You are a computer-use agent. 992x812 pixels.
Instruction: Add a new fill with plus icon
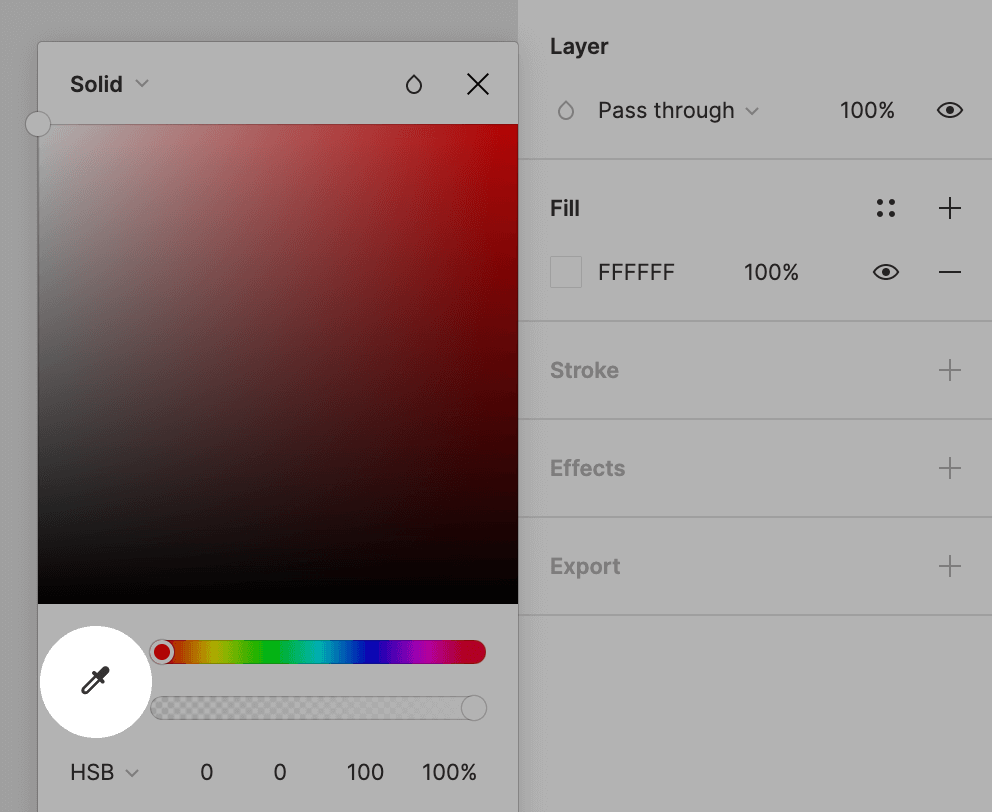coord(949,208)
